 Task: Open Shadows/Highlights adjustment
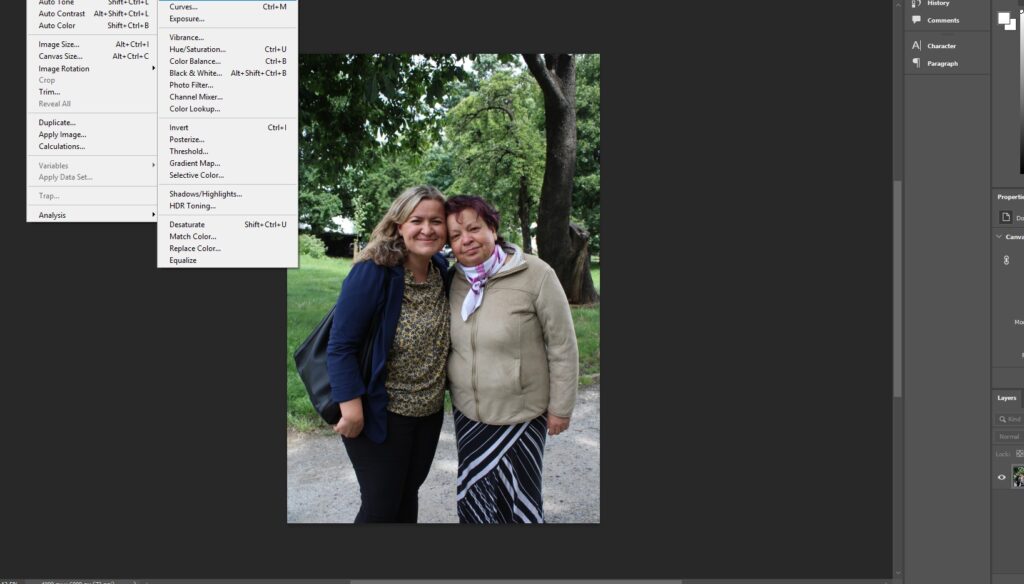[227, 194]
